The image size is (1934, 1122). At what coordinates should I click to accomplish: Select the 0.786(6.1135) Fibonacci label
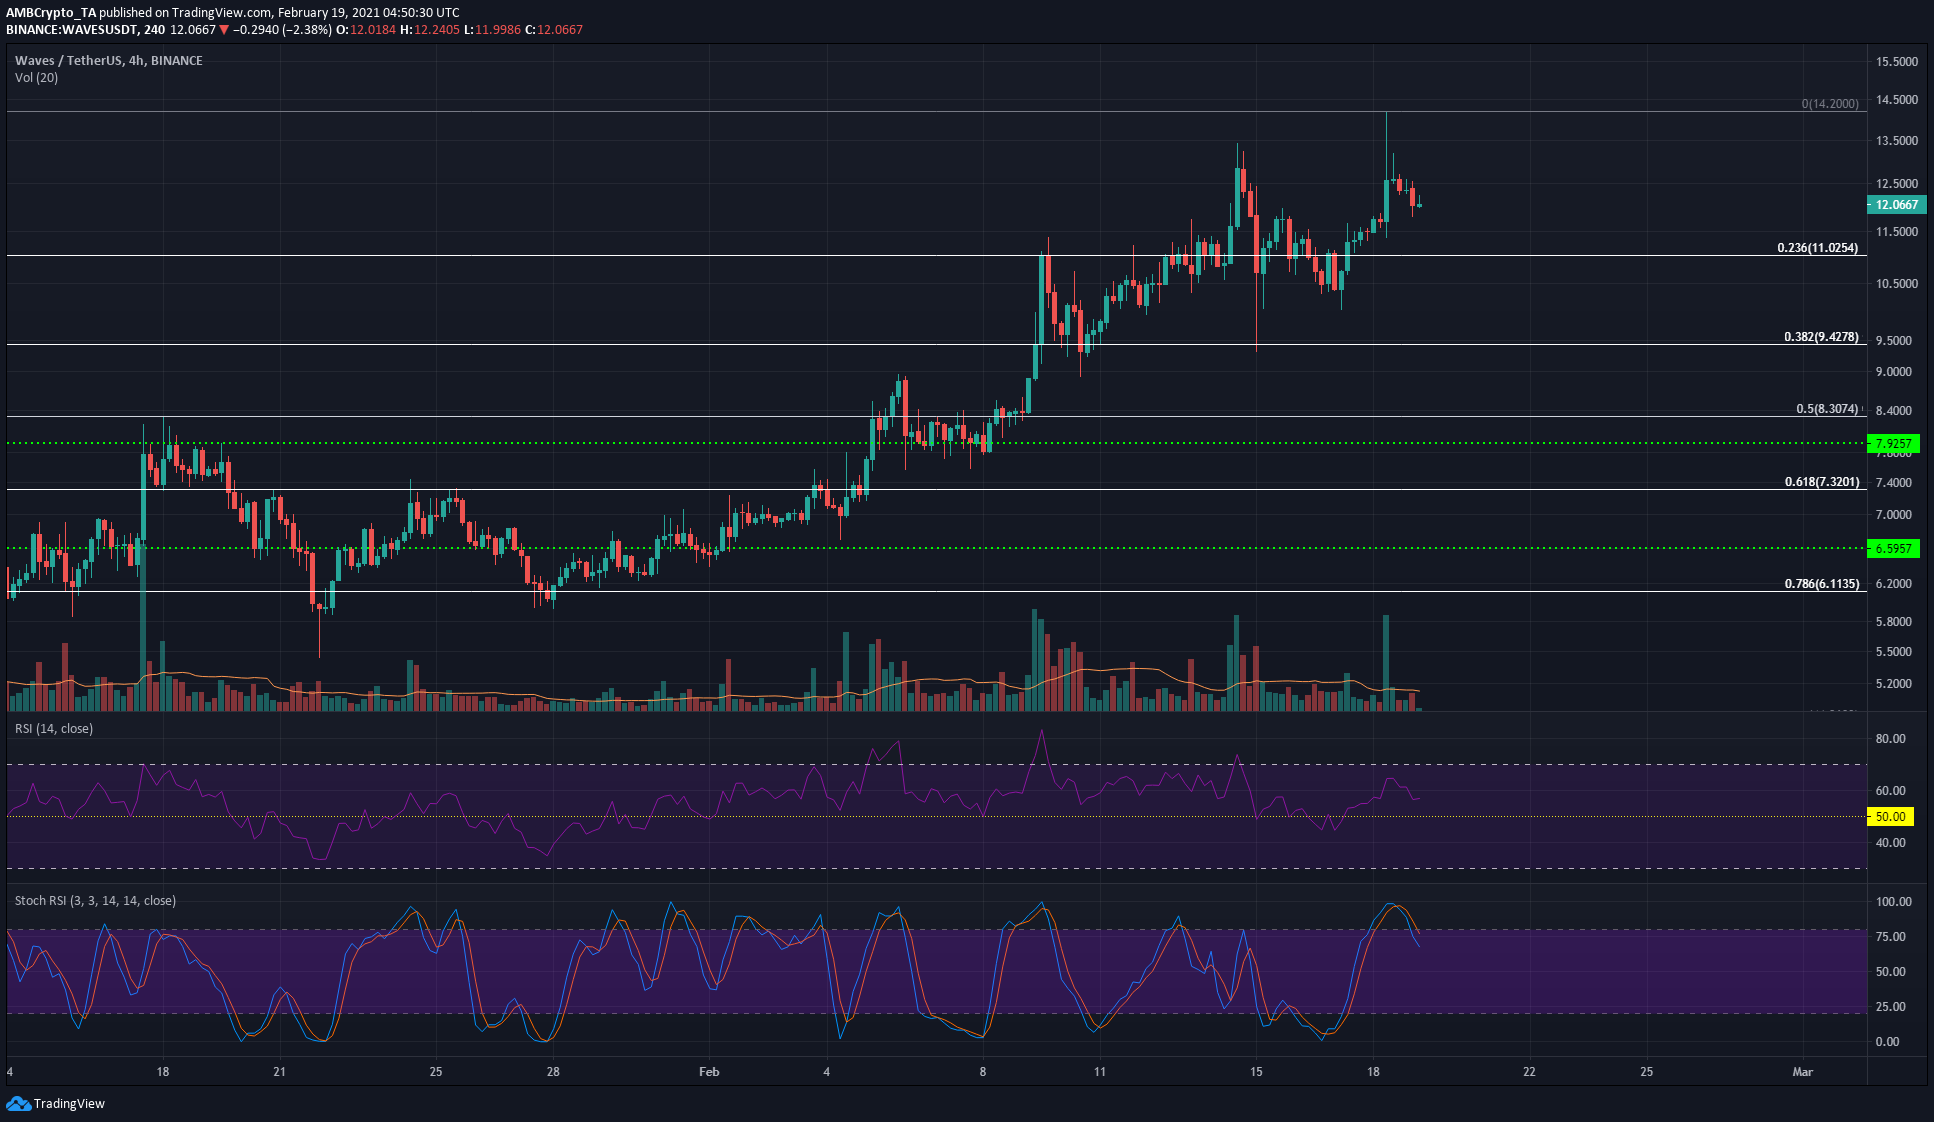tap(1822, 584)
